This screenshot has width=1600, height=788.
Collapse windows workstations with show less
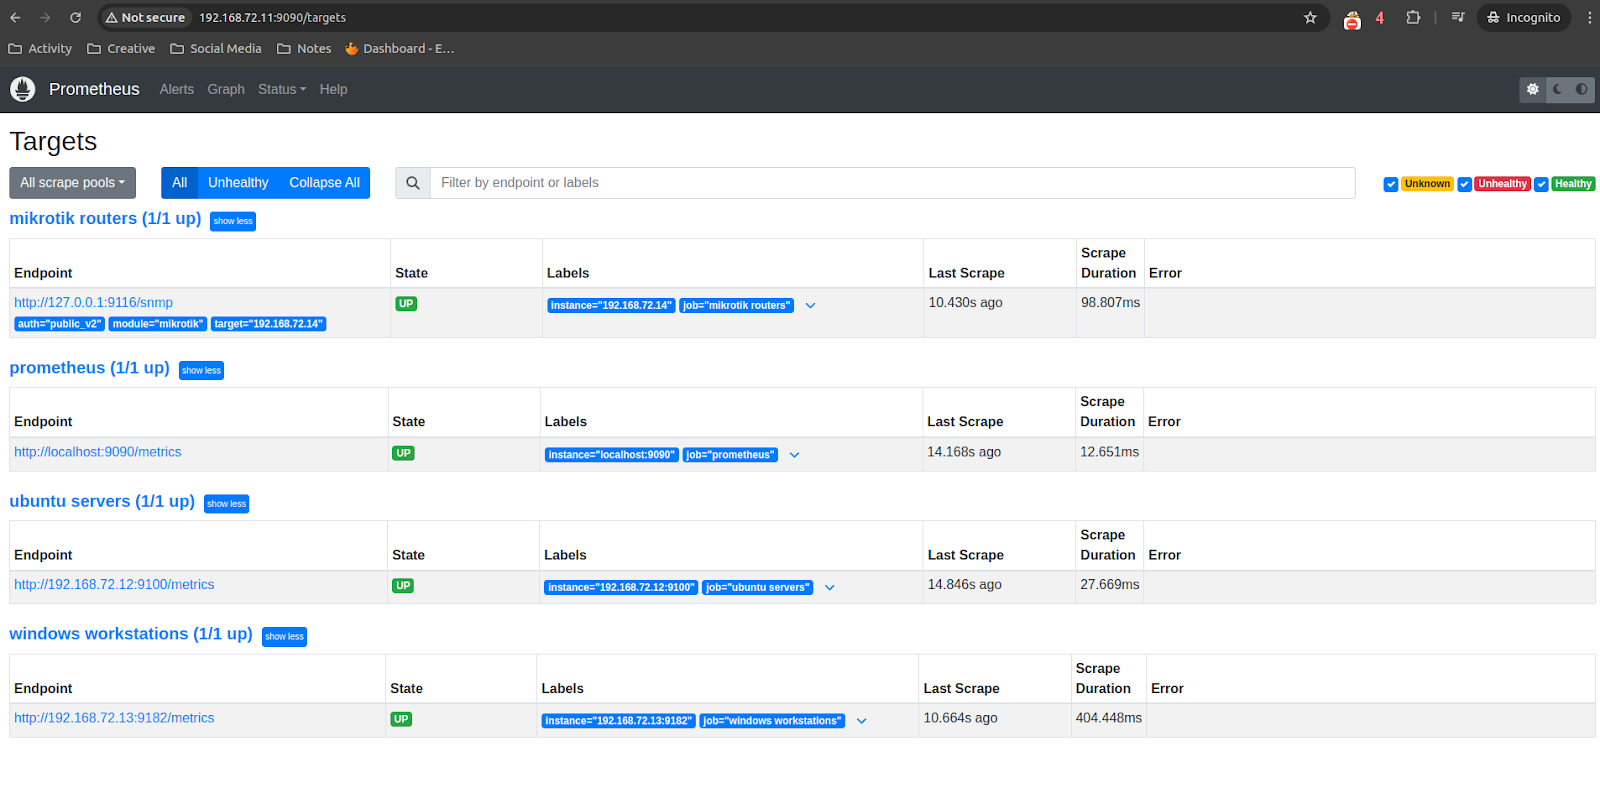click(x=284, y=637)
